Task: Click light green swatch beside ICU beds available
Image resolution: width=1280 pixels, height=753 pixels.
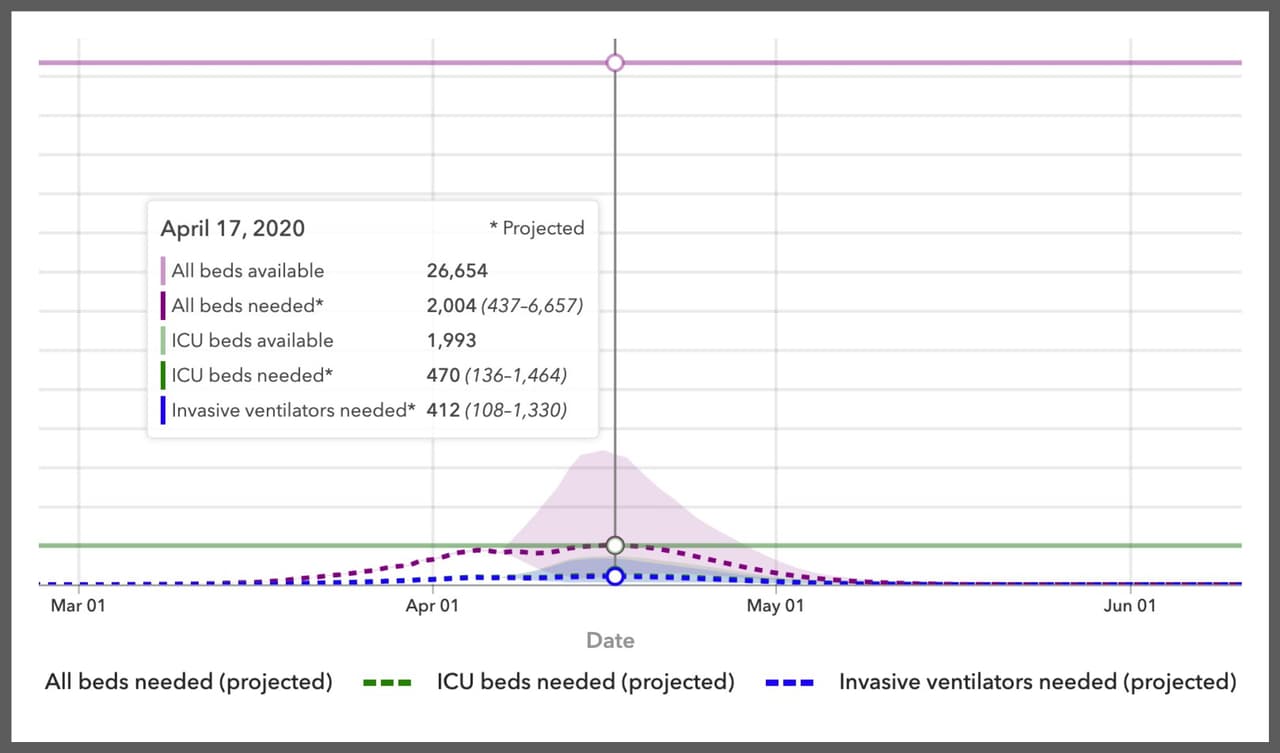Action: 163,341
